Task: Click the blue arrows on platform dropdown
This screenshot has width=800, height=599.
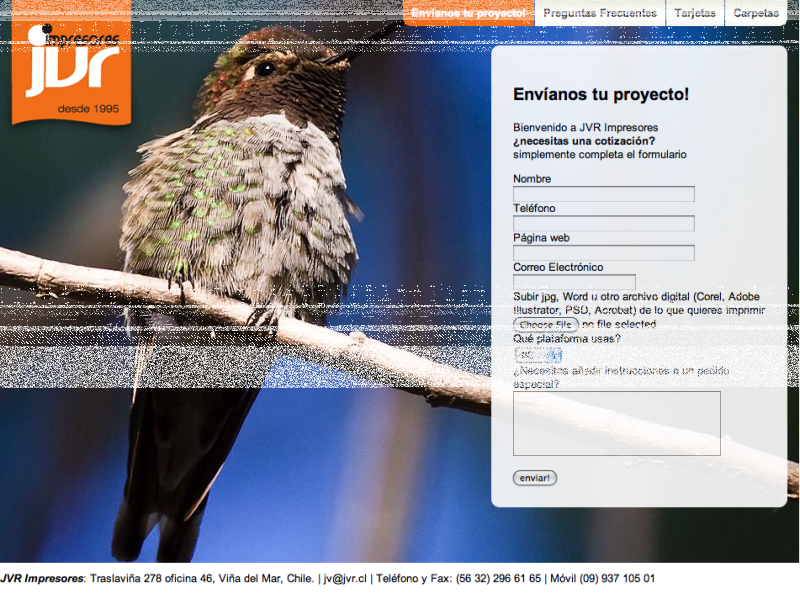Action: 555,355
